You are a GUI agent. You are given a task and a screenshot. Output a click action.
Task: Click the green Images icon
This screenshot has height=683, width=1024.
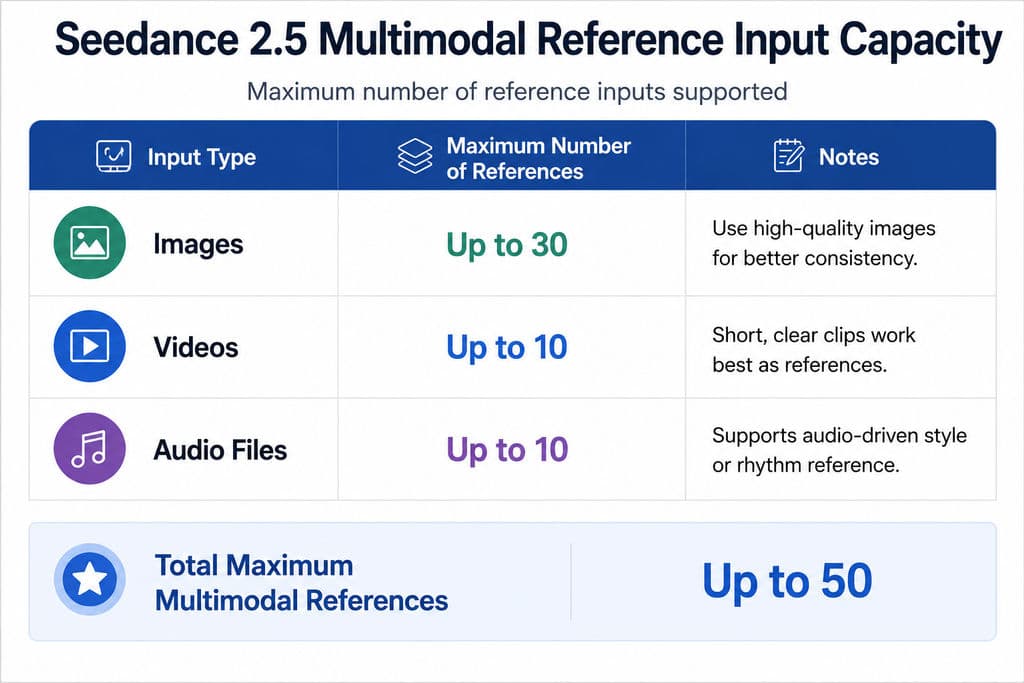click(x=89, y=243)
